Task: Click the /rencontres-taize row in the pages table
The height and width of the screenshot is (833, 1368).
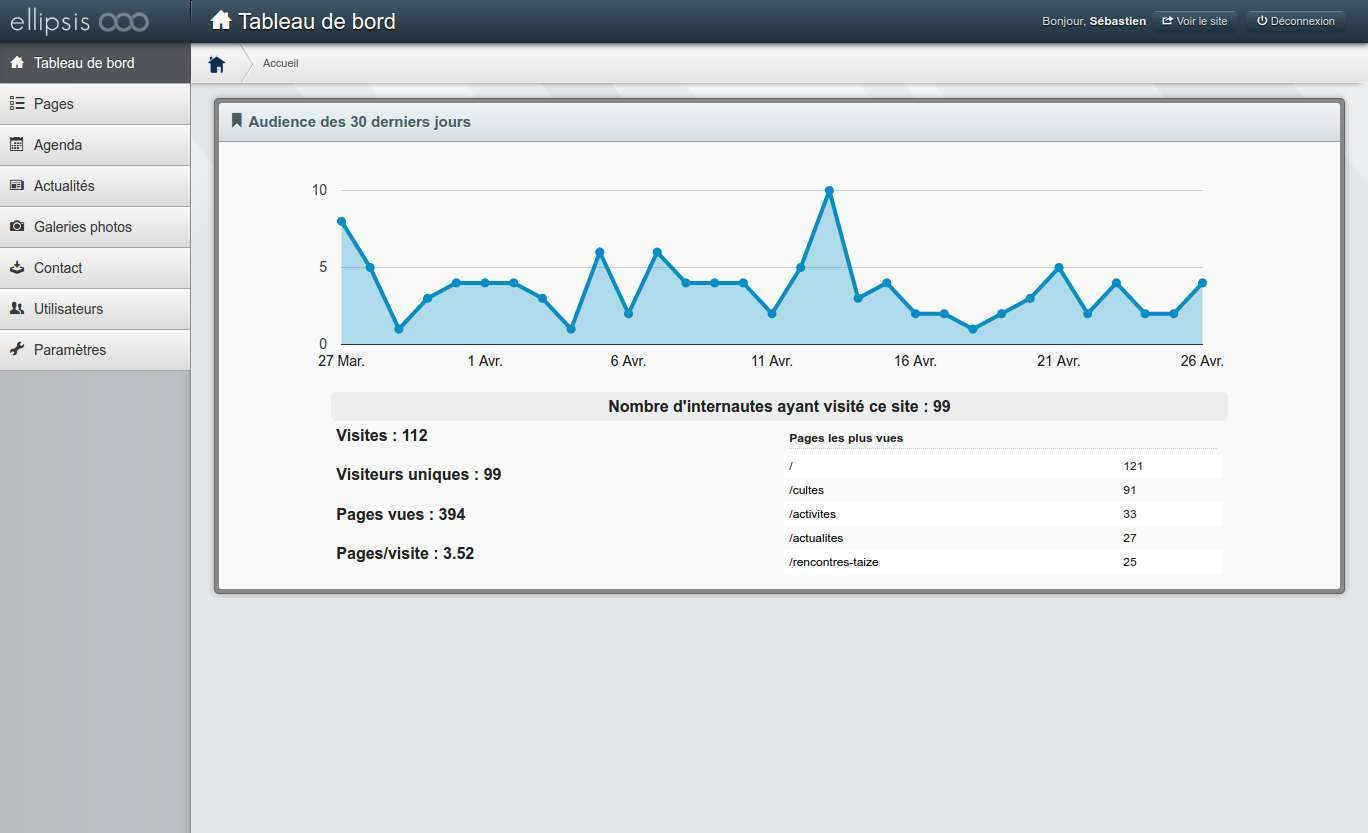Action: 1003,562
